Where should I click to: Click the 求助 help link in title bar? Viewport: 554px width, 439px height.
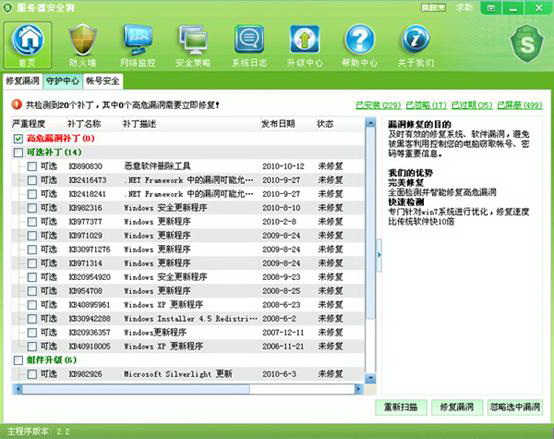pos(464,7)
